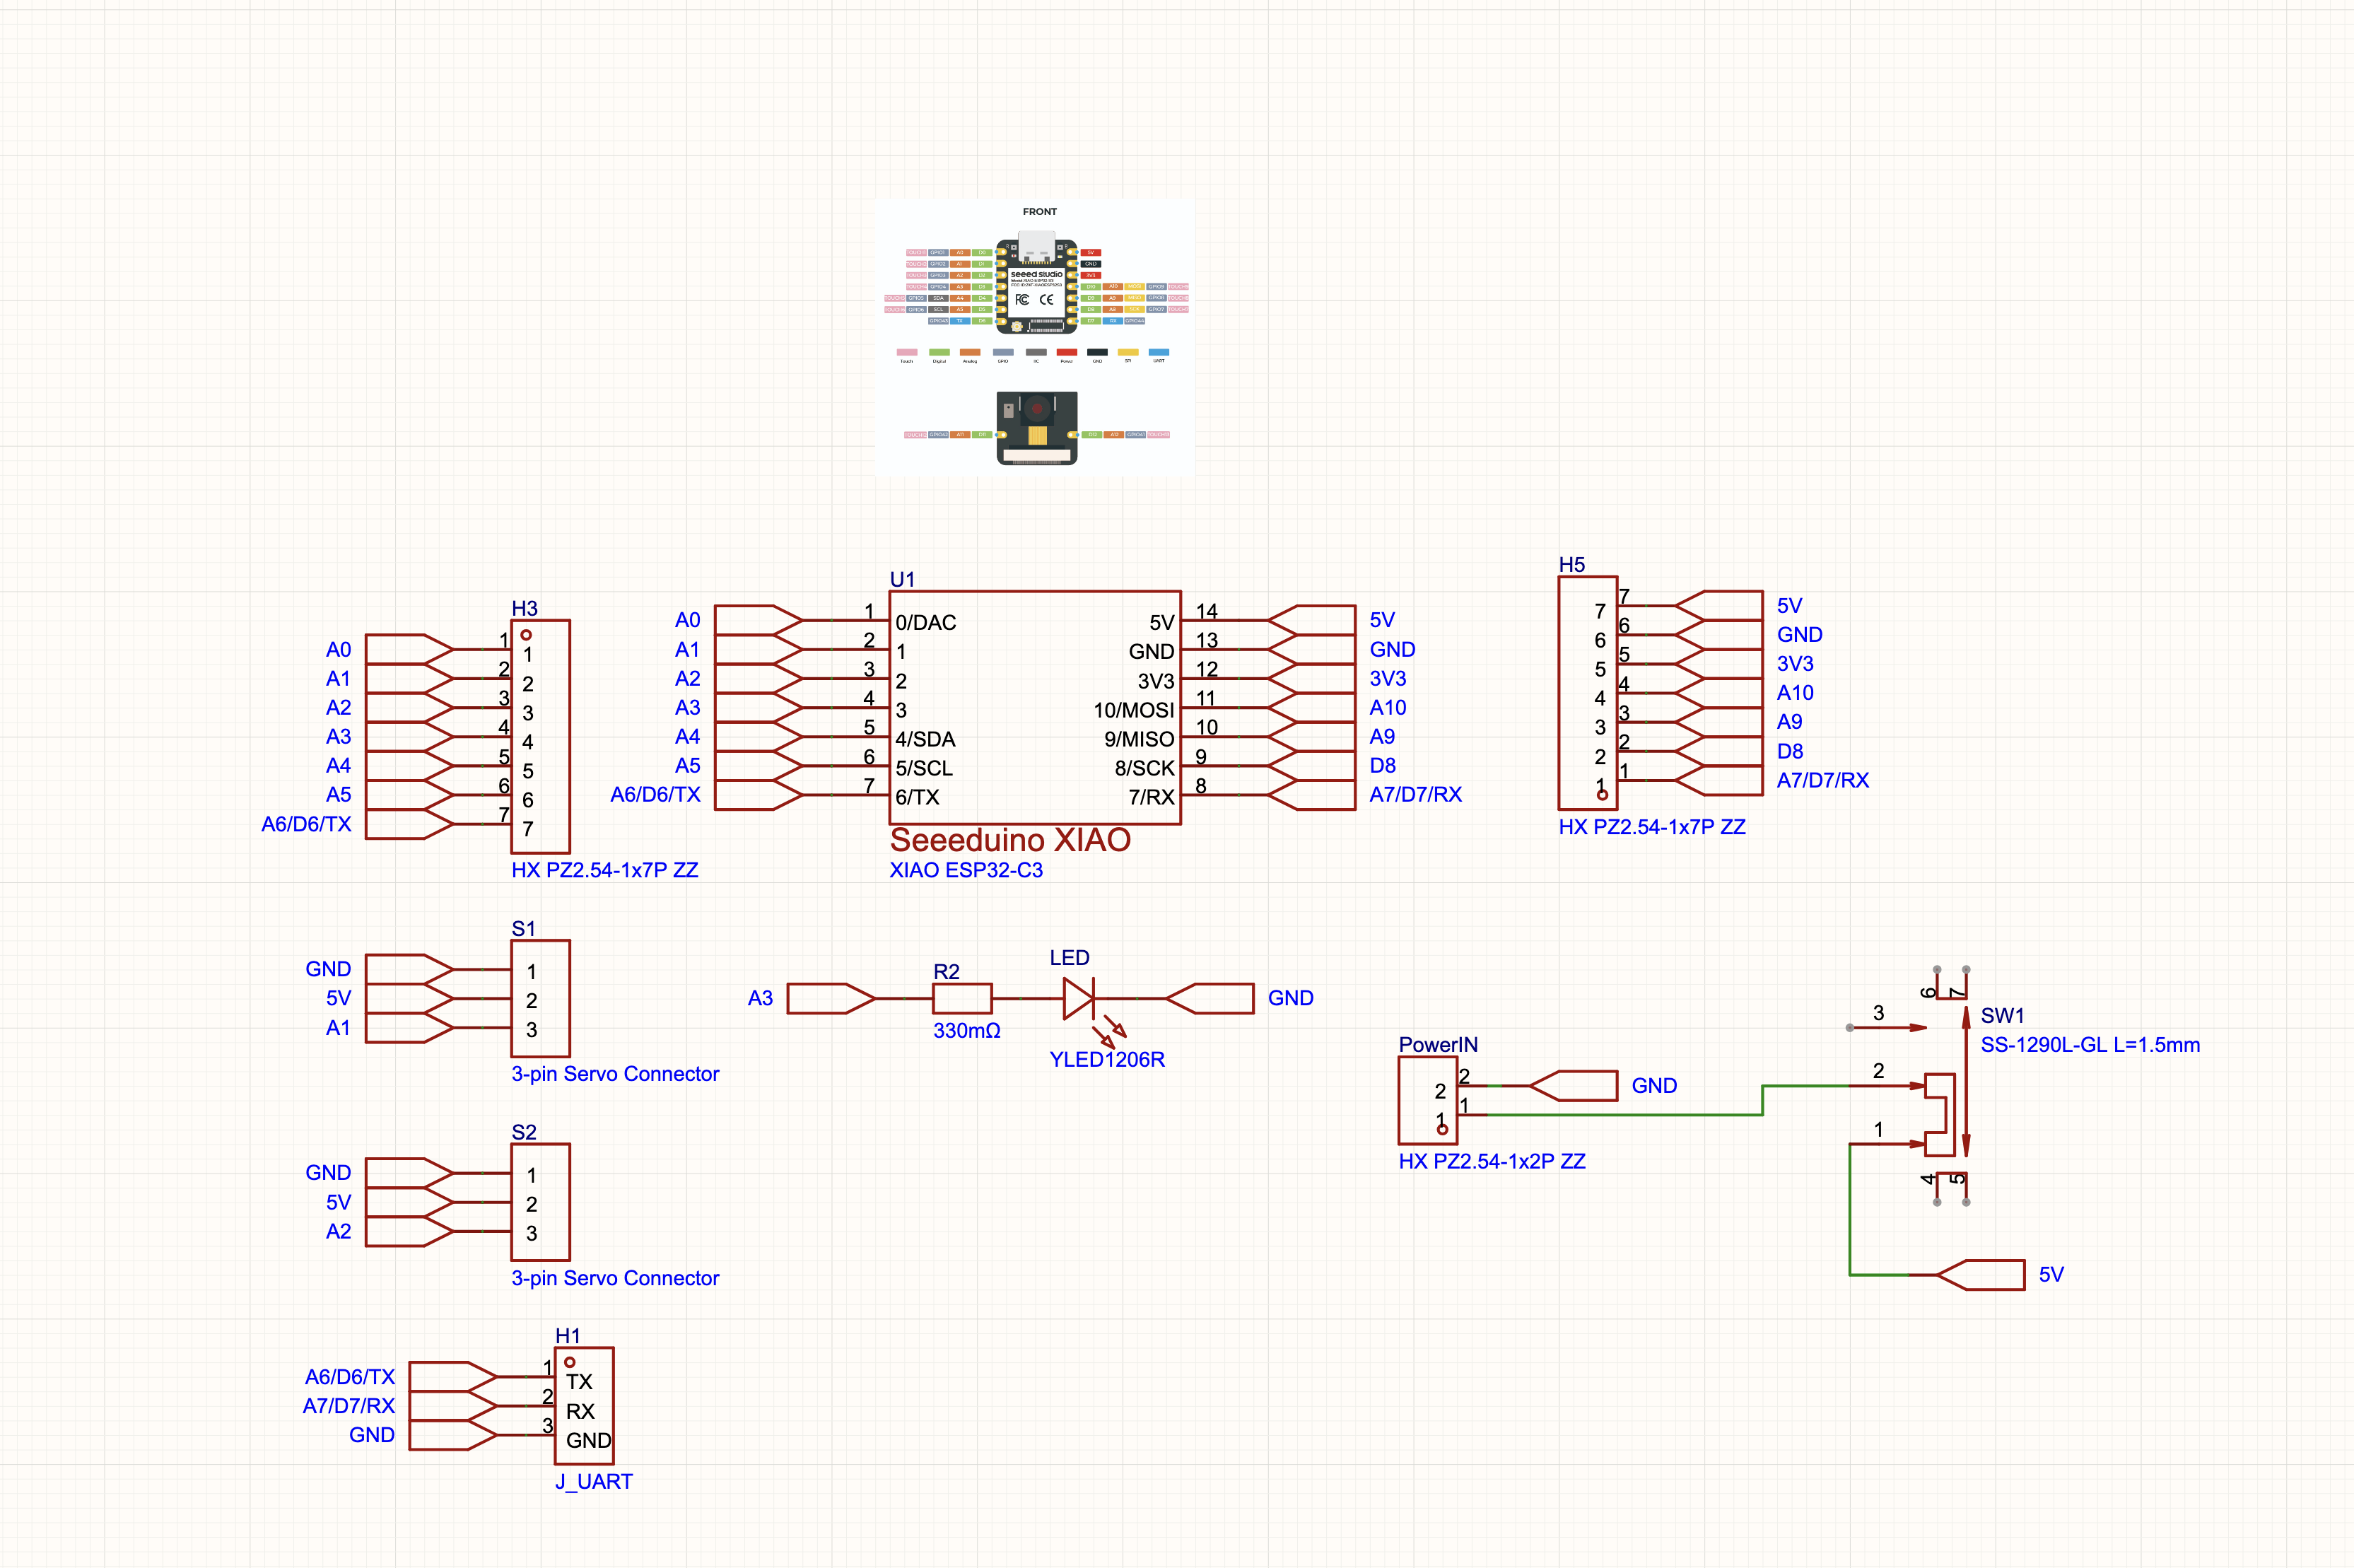Image resolution: width=2354 pixels, height=1568 pixels.
Task: Select the 'XIAO ESP32-C3' value text
Action: point(966,870)
